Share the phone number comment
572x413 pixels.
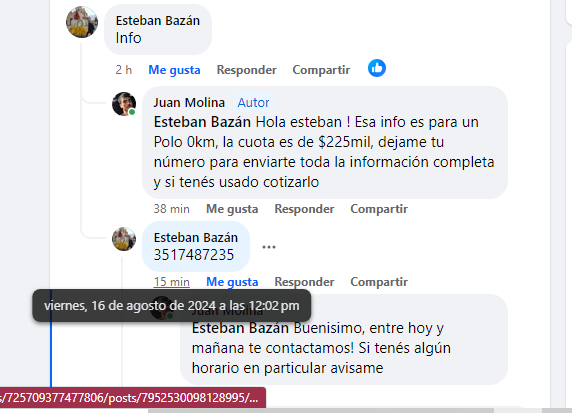tap(379, 282)
